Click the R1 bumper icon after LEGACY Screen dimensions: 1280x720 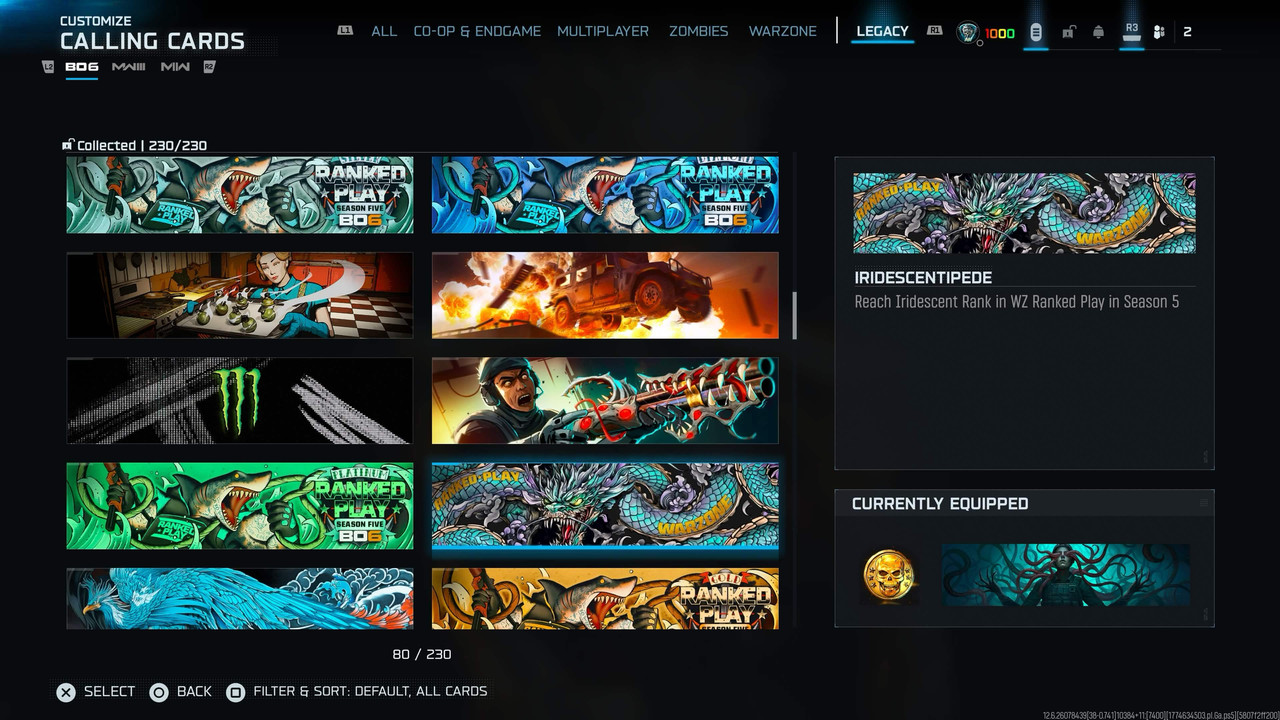pyautogui.click(x=935, y=31)
